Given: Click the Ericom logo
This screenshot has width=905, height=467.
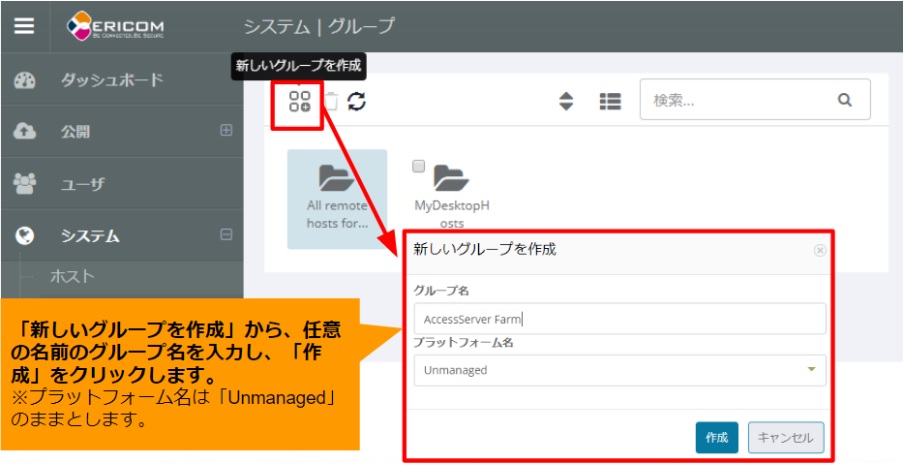Looking at the screenshot, I should click(x=116, y=26).
